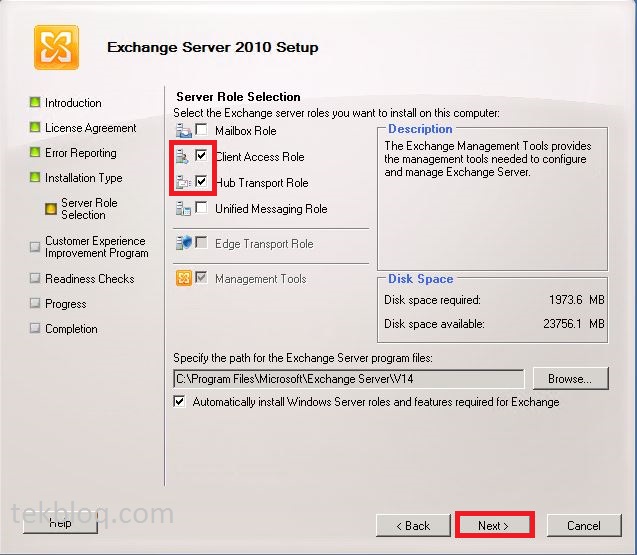Click the 1973.6 MB required value
Image resolution: width=637 pixels, height=555 pixels.
point(576,300)
